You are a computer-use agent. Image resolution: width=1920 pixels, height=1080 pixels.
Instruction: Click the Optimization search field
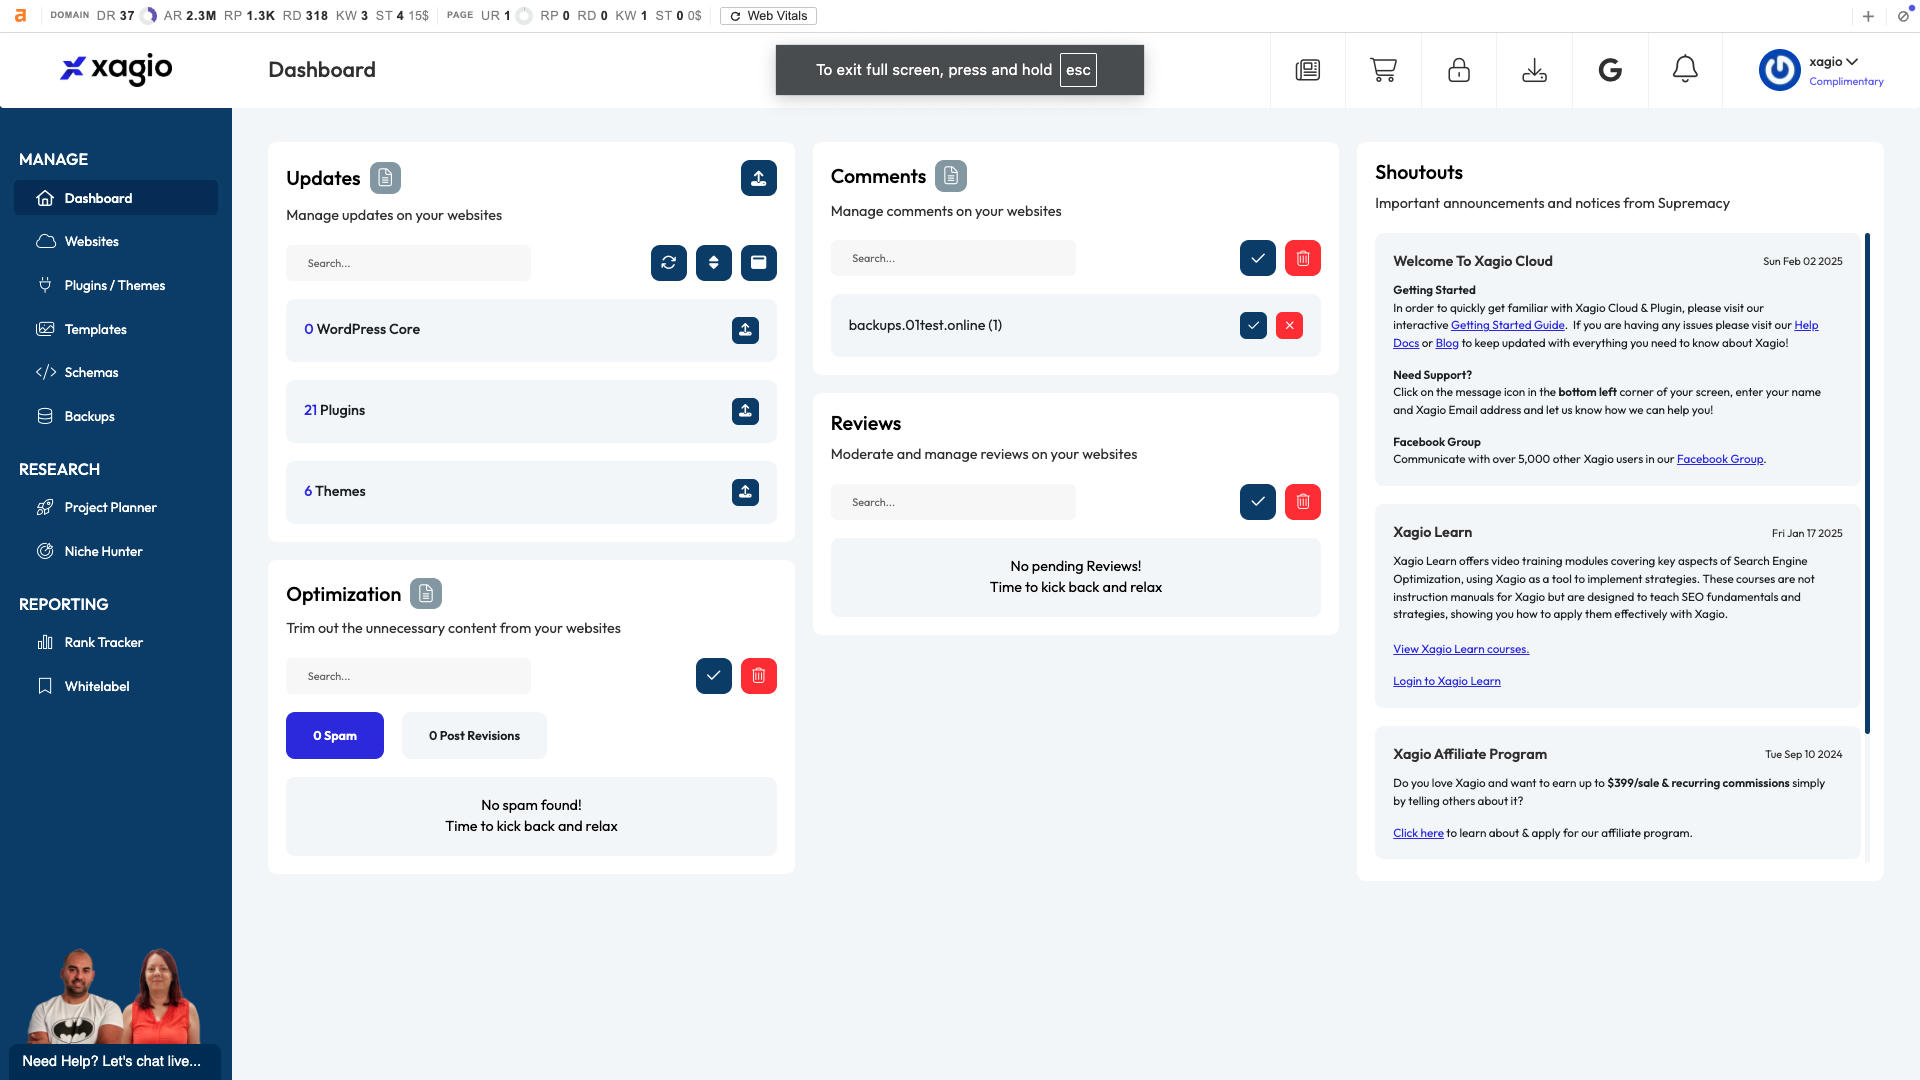[408, 676]
